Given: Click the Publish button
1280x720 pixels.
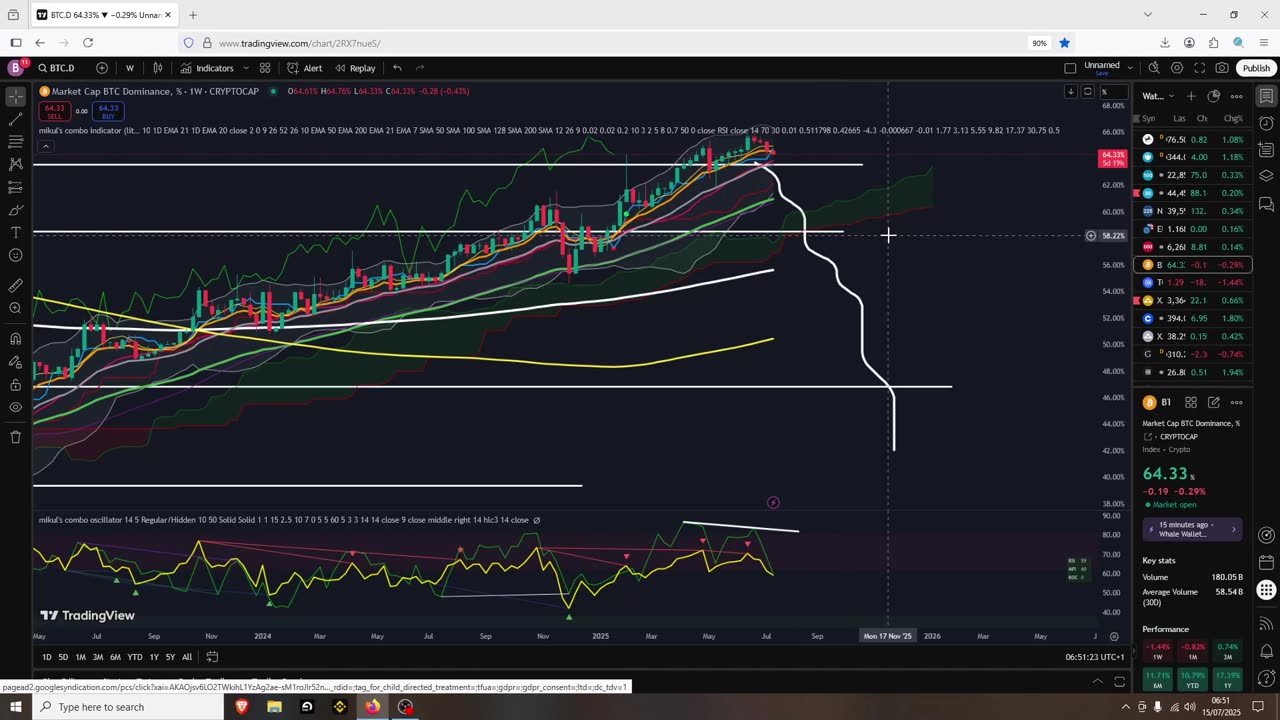Looking at the screenshot, I should (x=1256, y=68).
